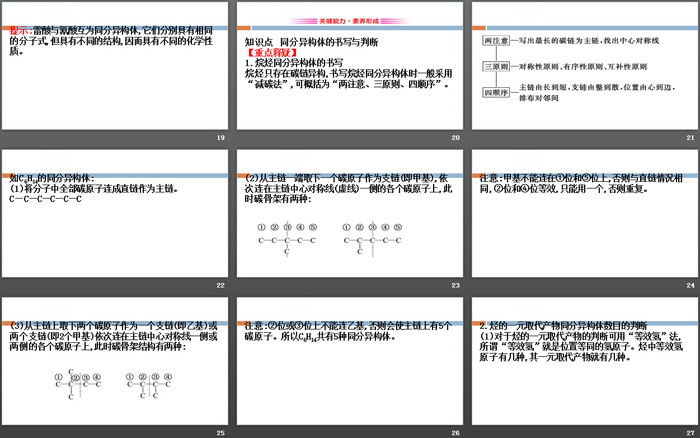Open slide 21 with the bracket diagram

(583, 72)
